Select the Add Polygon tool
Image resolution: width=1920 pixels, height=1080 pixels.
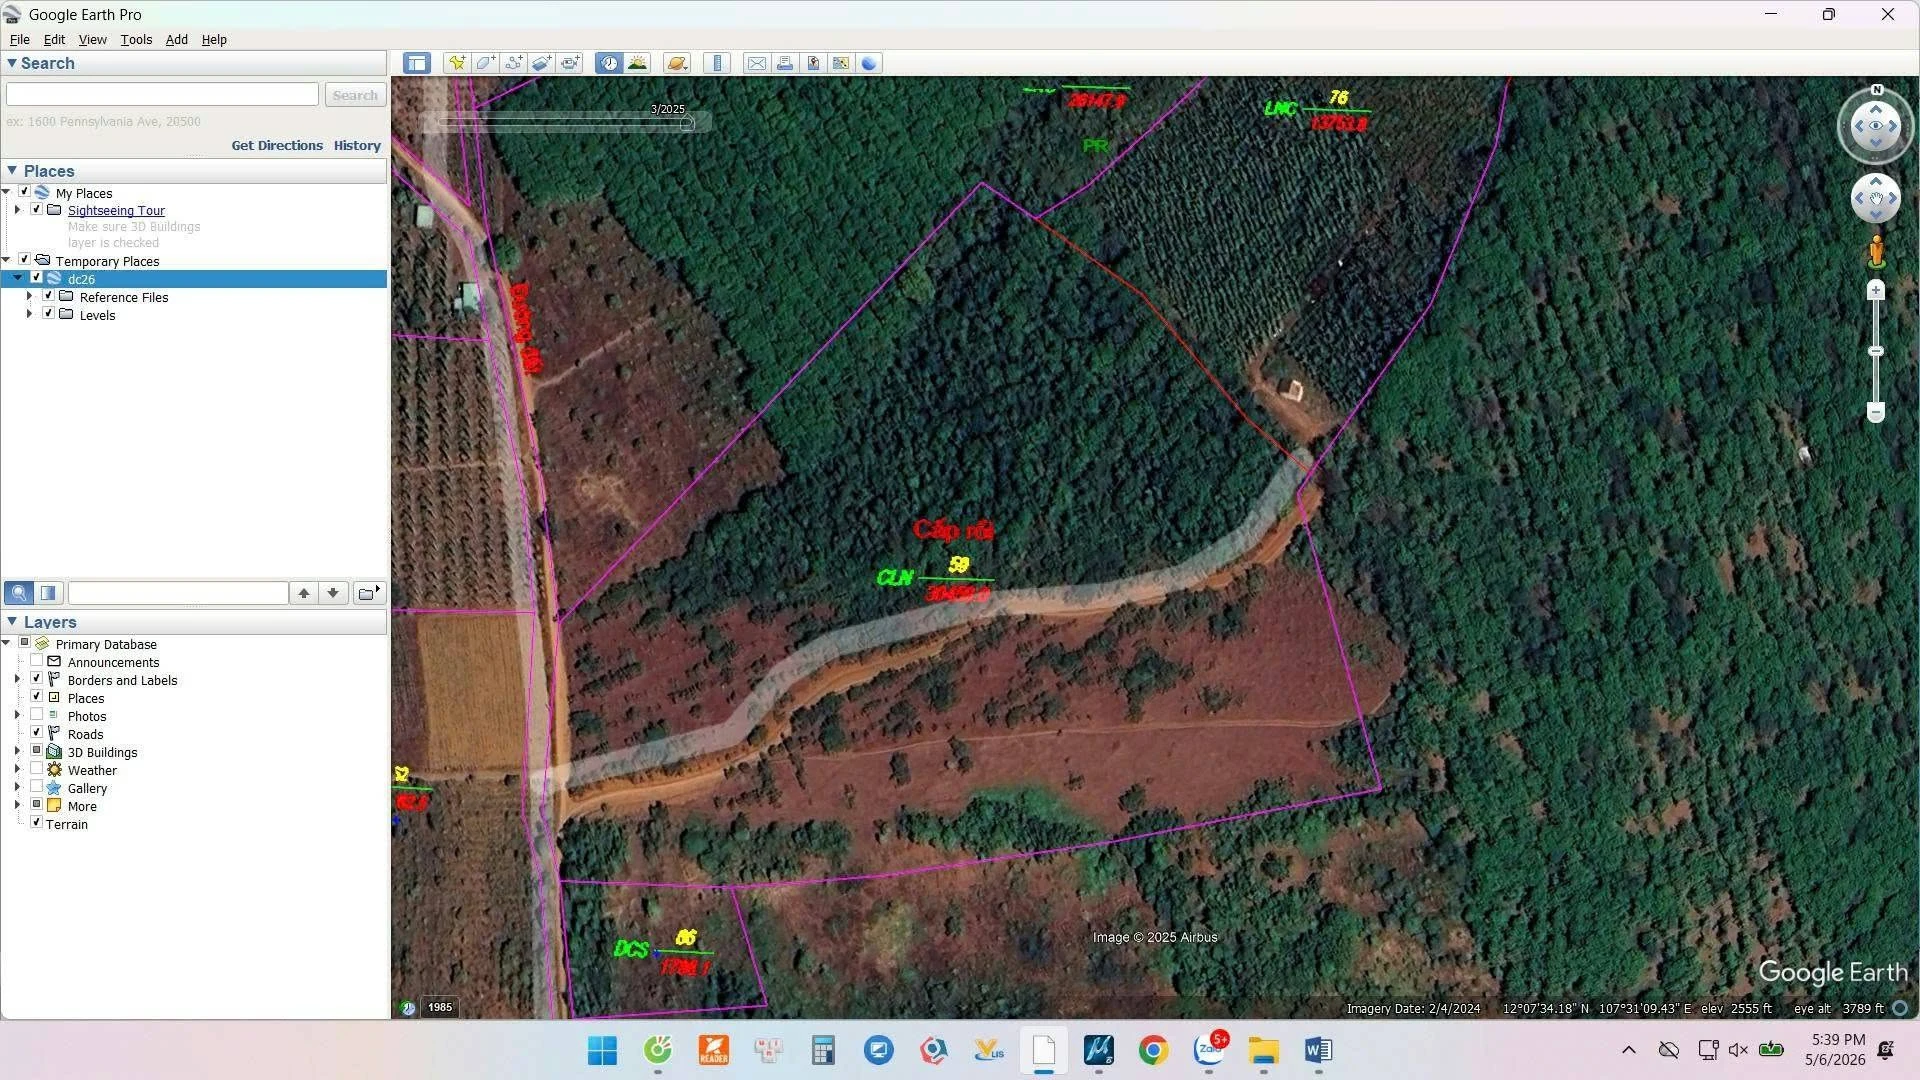click(486, 63)
